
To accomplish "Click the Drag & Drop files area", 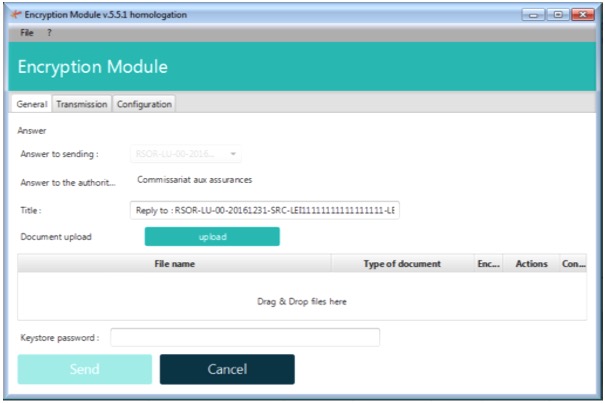I will pos(301,300).
